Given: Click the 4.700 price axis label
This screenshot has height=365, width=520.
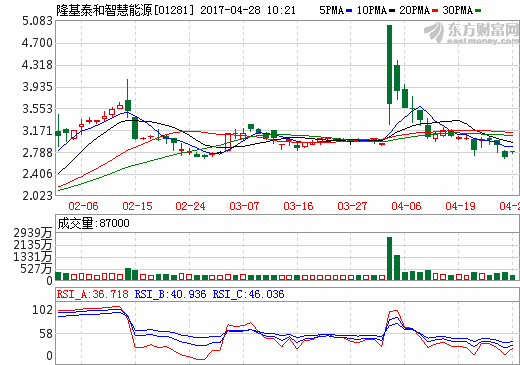Looking at the screenshot, I should pyautogui.click(x=37, y=43).
